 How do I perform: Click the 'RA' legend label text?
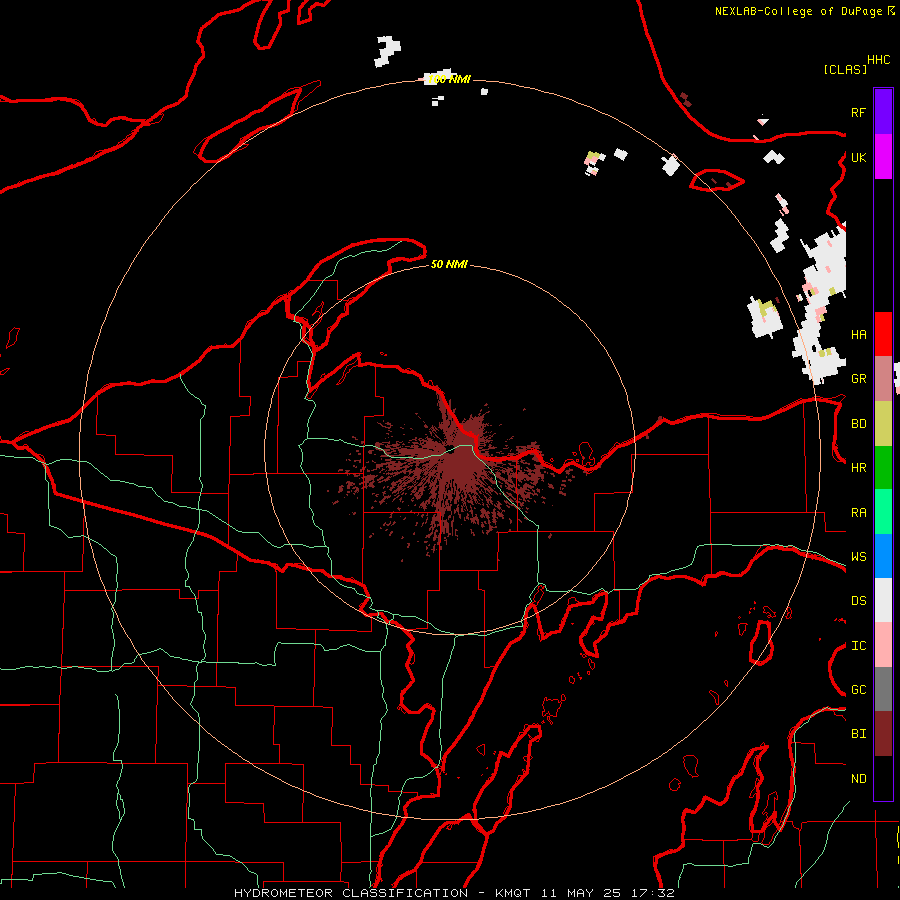coord(858,512)
